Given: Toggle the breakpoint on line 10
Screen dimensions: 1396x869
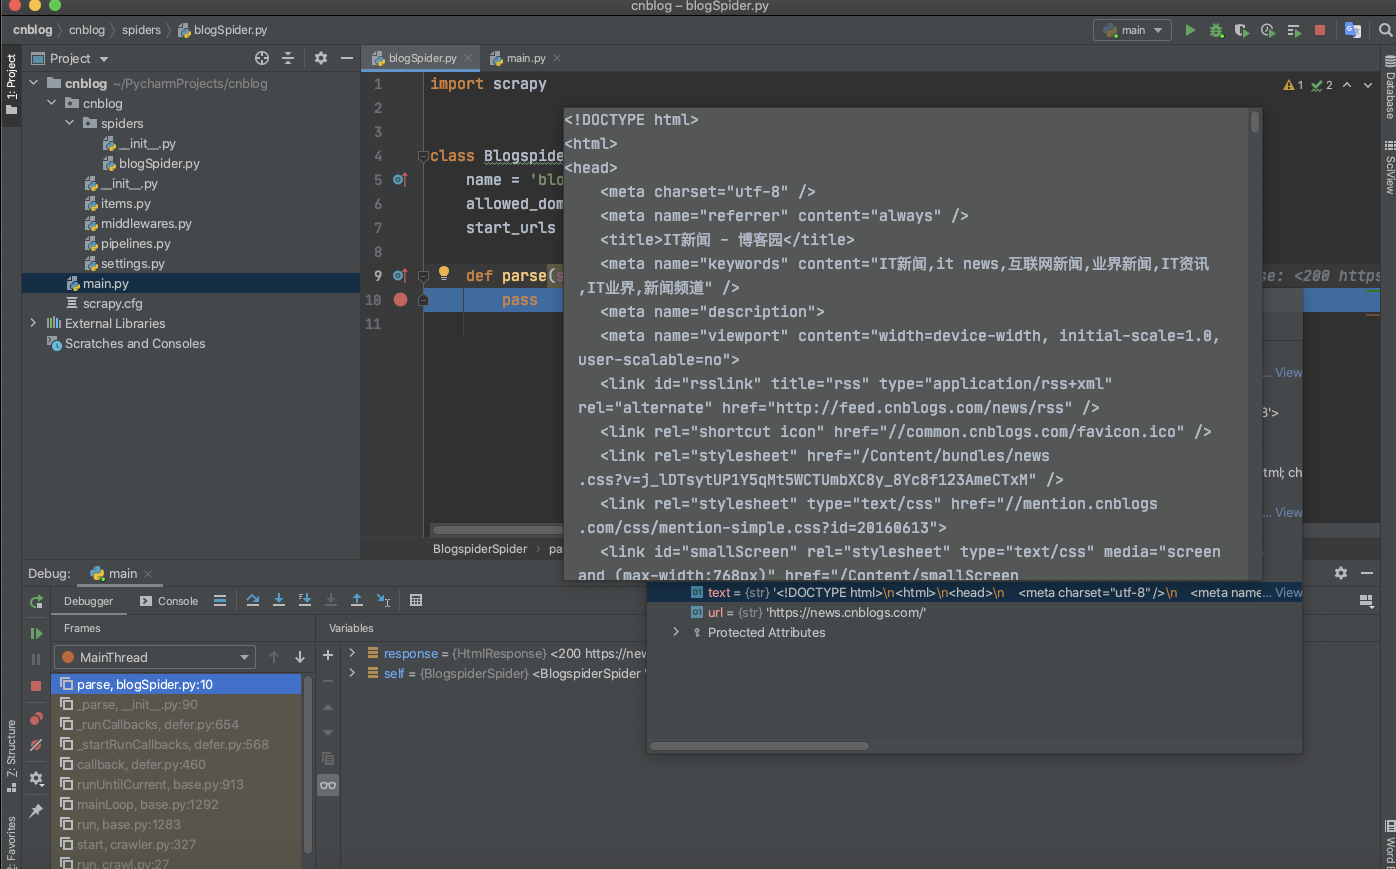Looking at the screenshot, I should point(400,300).
